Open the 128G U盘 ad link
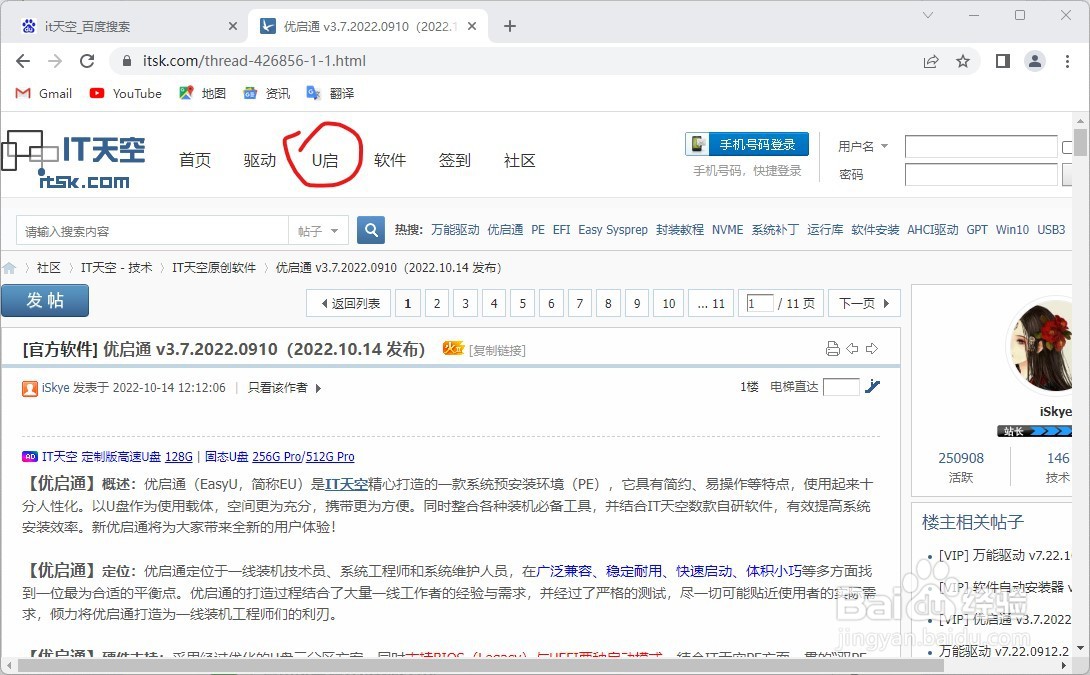Viewport: 1090px width, 675px height. (x=179, y=457)
